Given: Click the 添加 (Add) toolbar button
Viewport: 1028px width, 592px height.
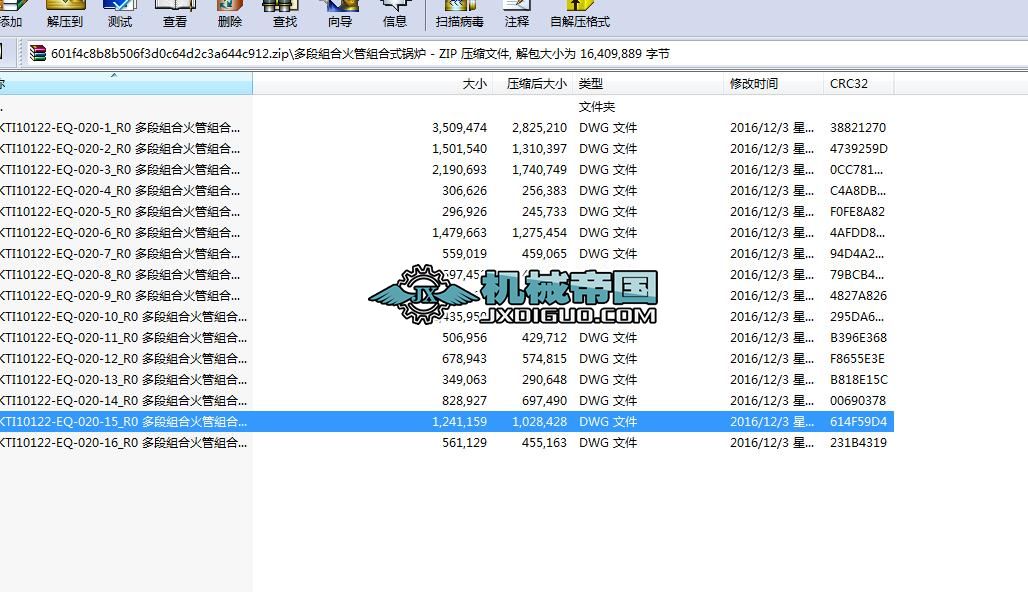Looking at the screenshot, I should point(10,14).
